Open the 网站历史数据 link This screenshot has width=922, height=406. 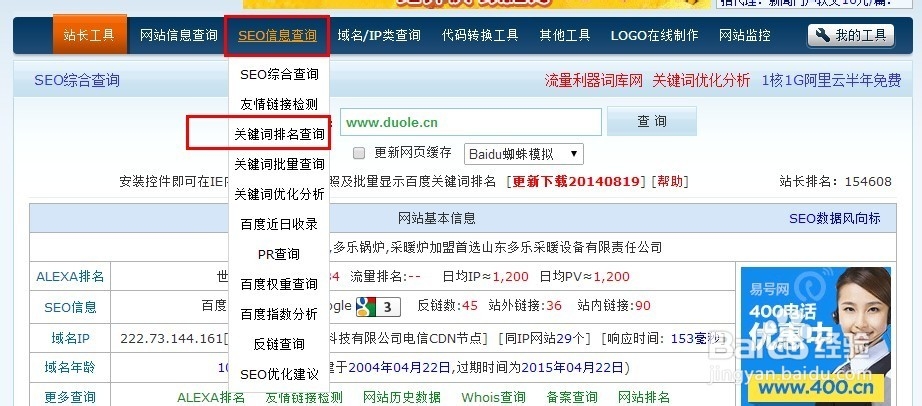coord(402,398)
